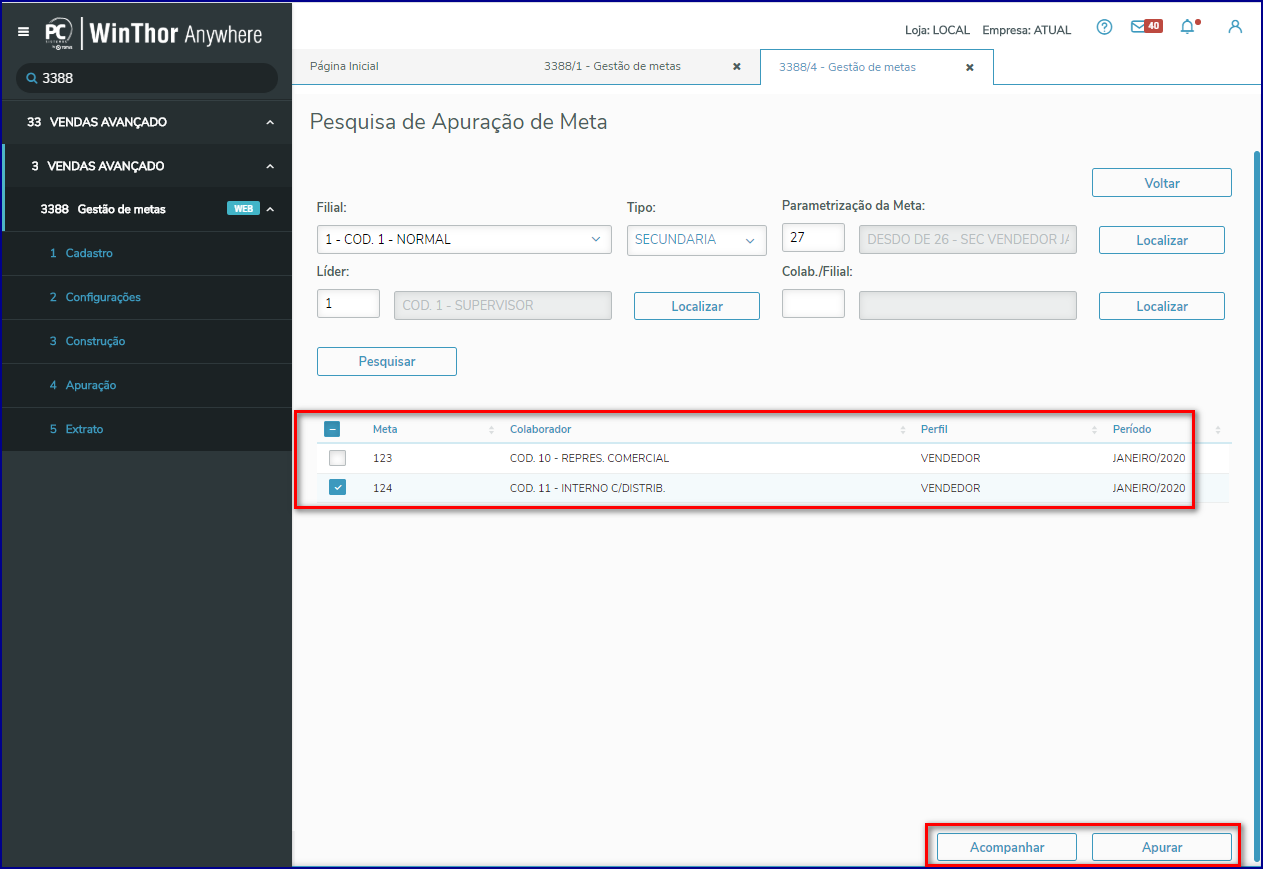1263x869 pixels.
Task: Click the search magnifier icon
Action: point(32,78)
